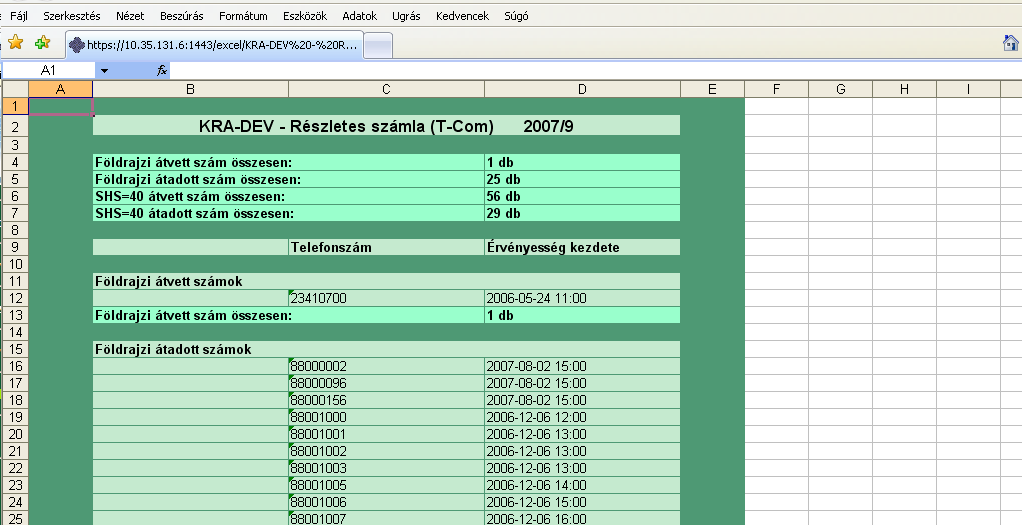Click the empty new tab button
Image resolution: width=1022 pixels, height=525 pixels.
[378, 46]
